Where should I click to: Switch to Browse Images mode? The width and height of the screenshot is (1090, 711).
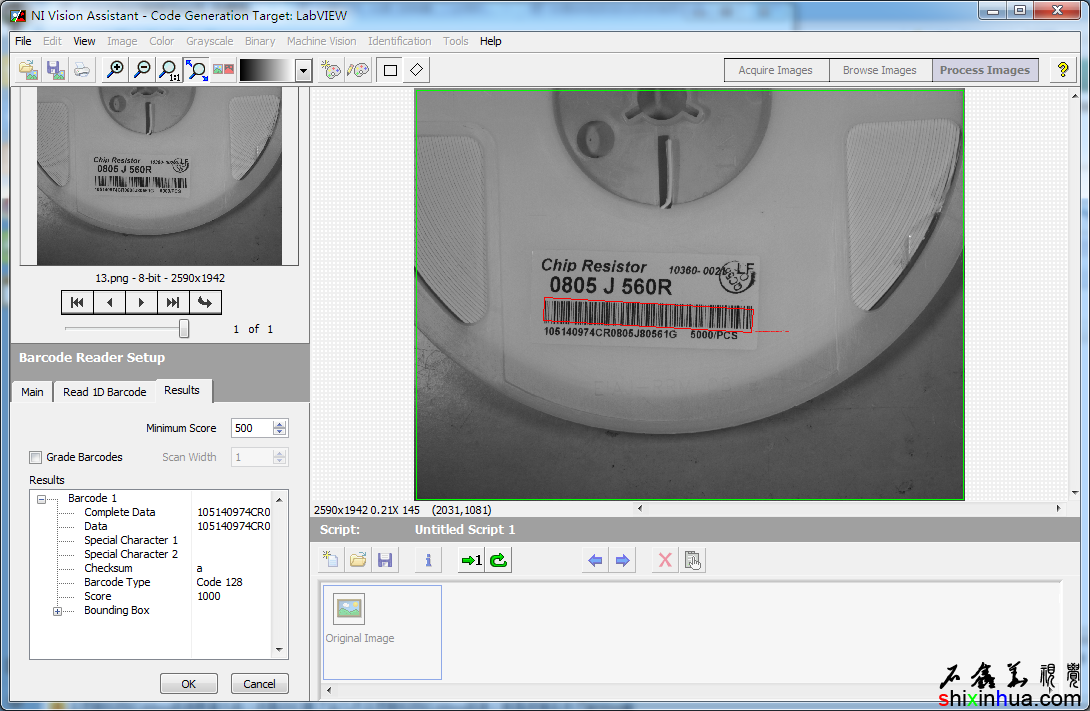tap(879, 70)
